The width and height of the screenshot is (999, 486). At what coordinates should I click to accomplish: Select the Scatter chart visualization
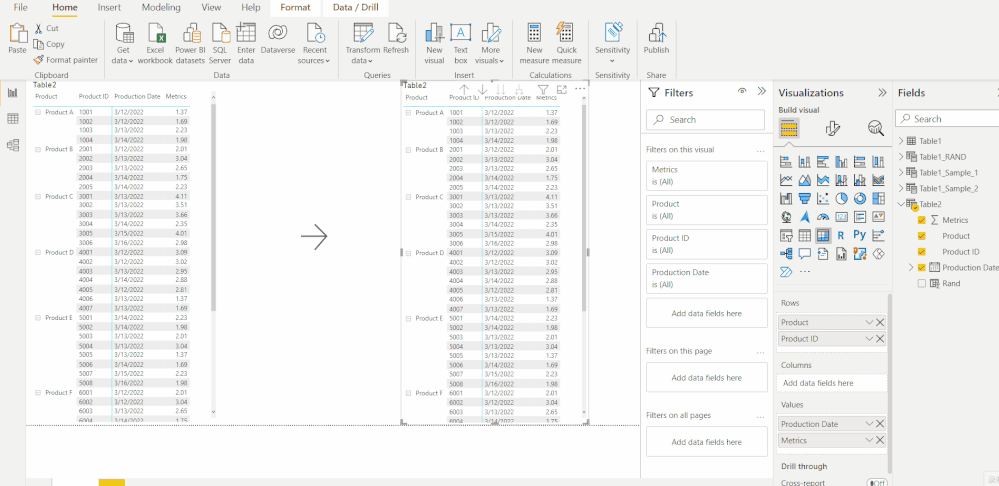(x=823, y=199)
